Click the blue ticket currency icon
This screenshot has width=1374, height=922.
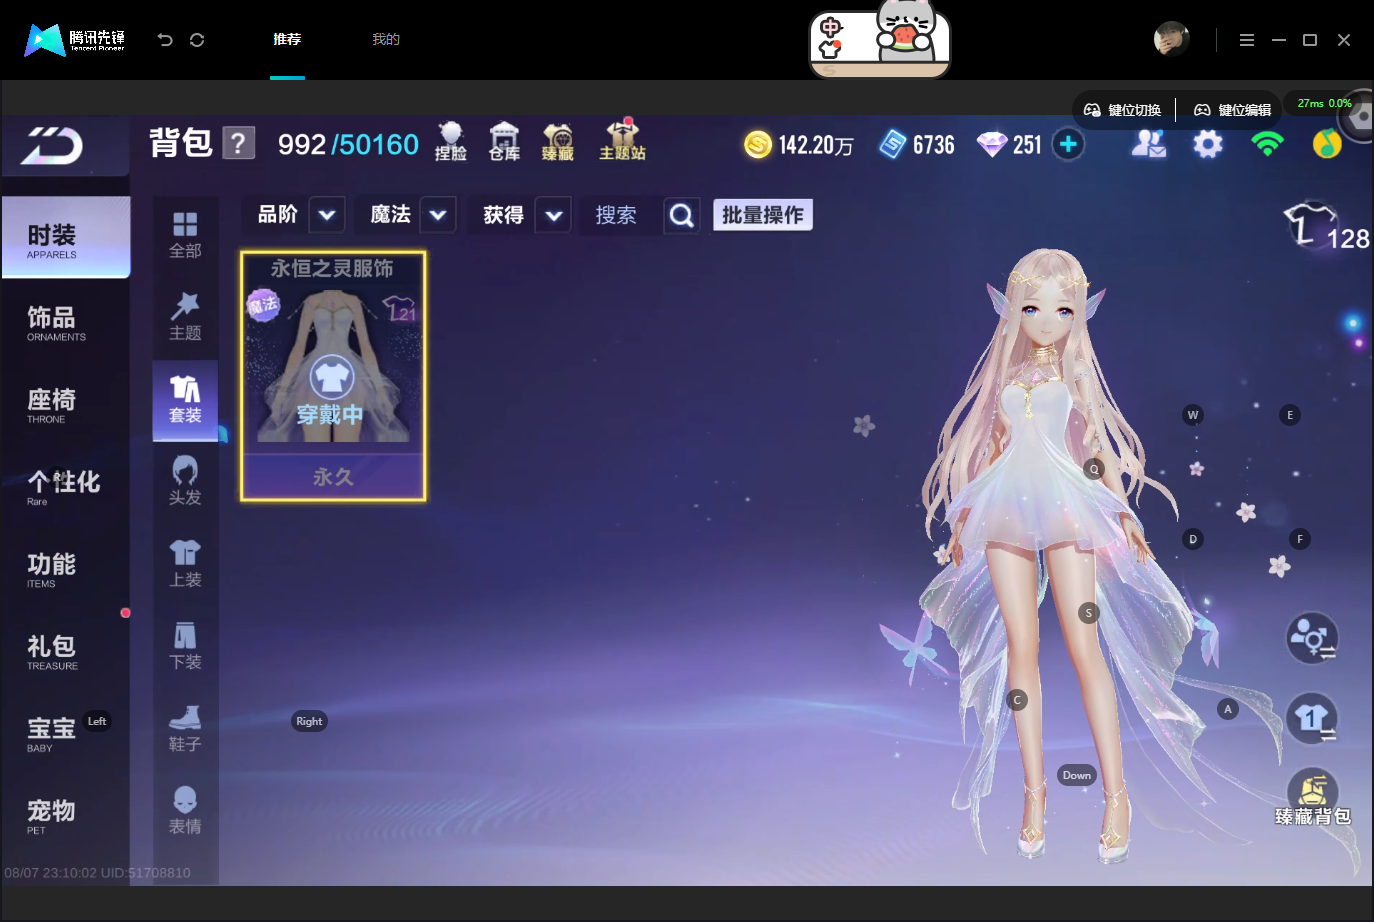(893, 145)
